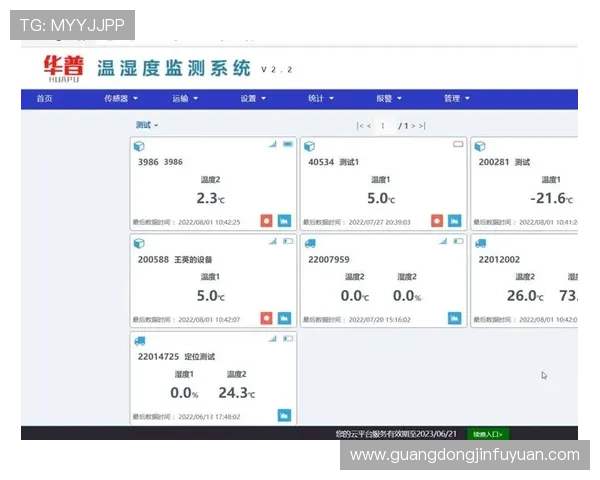Open the 设置 dropdown menu
The image size is (600, 480).
pyautogui.click(x=253, y=98)
